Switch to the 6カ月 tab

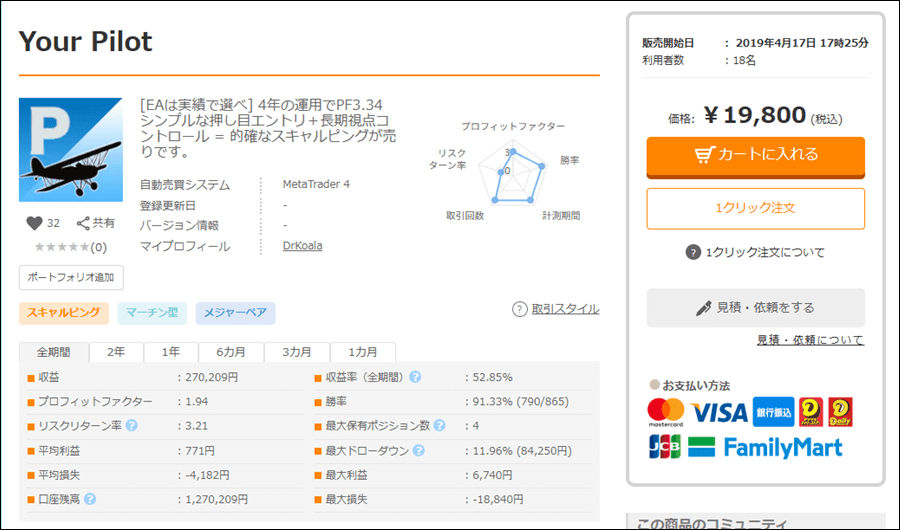(231, 352)
